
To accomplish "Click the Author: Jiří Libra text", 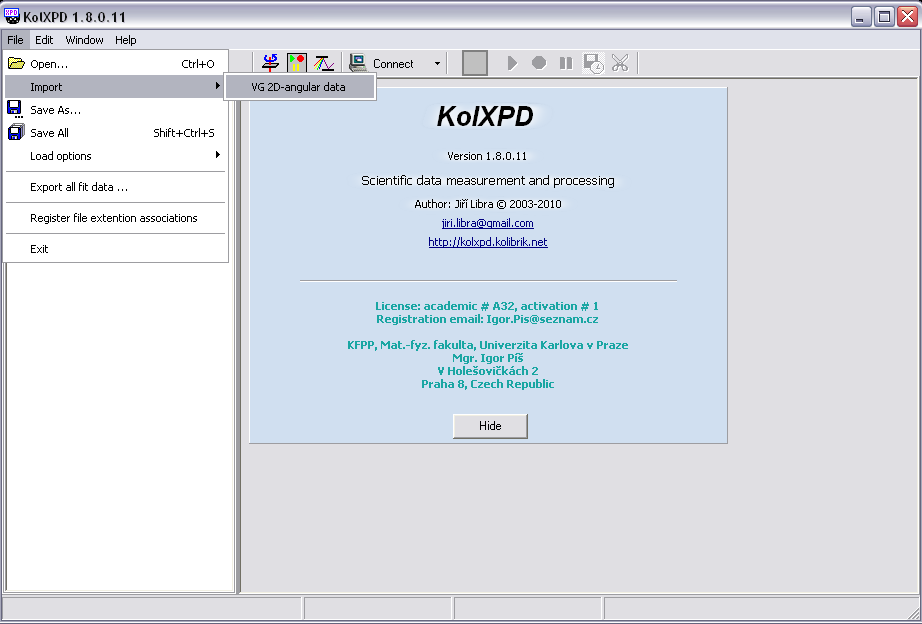I will [487, 204].
